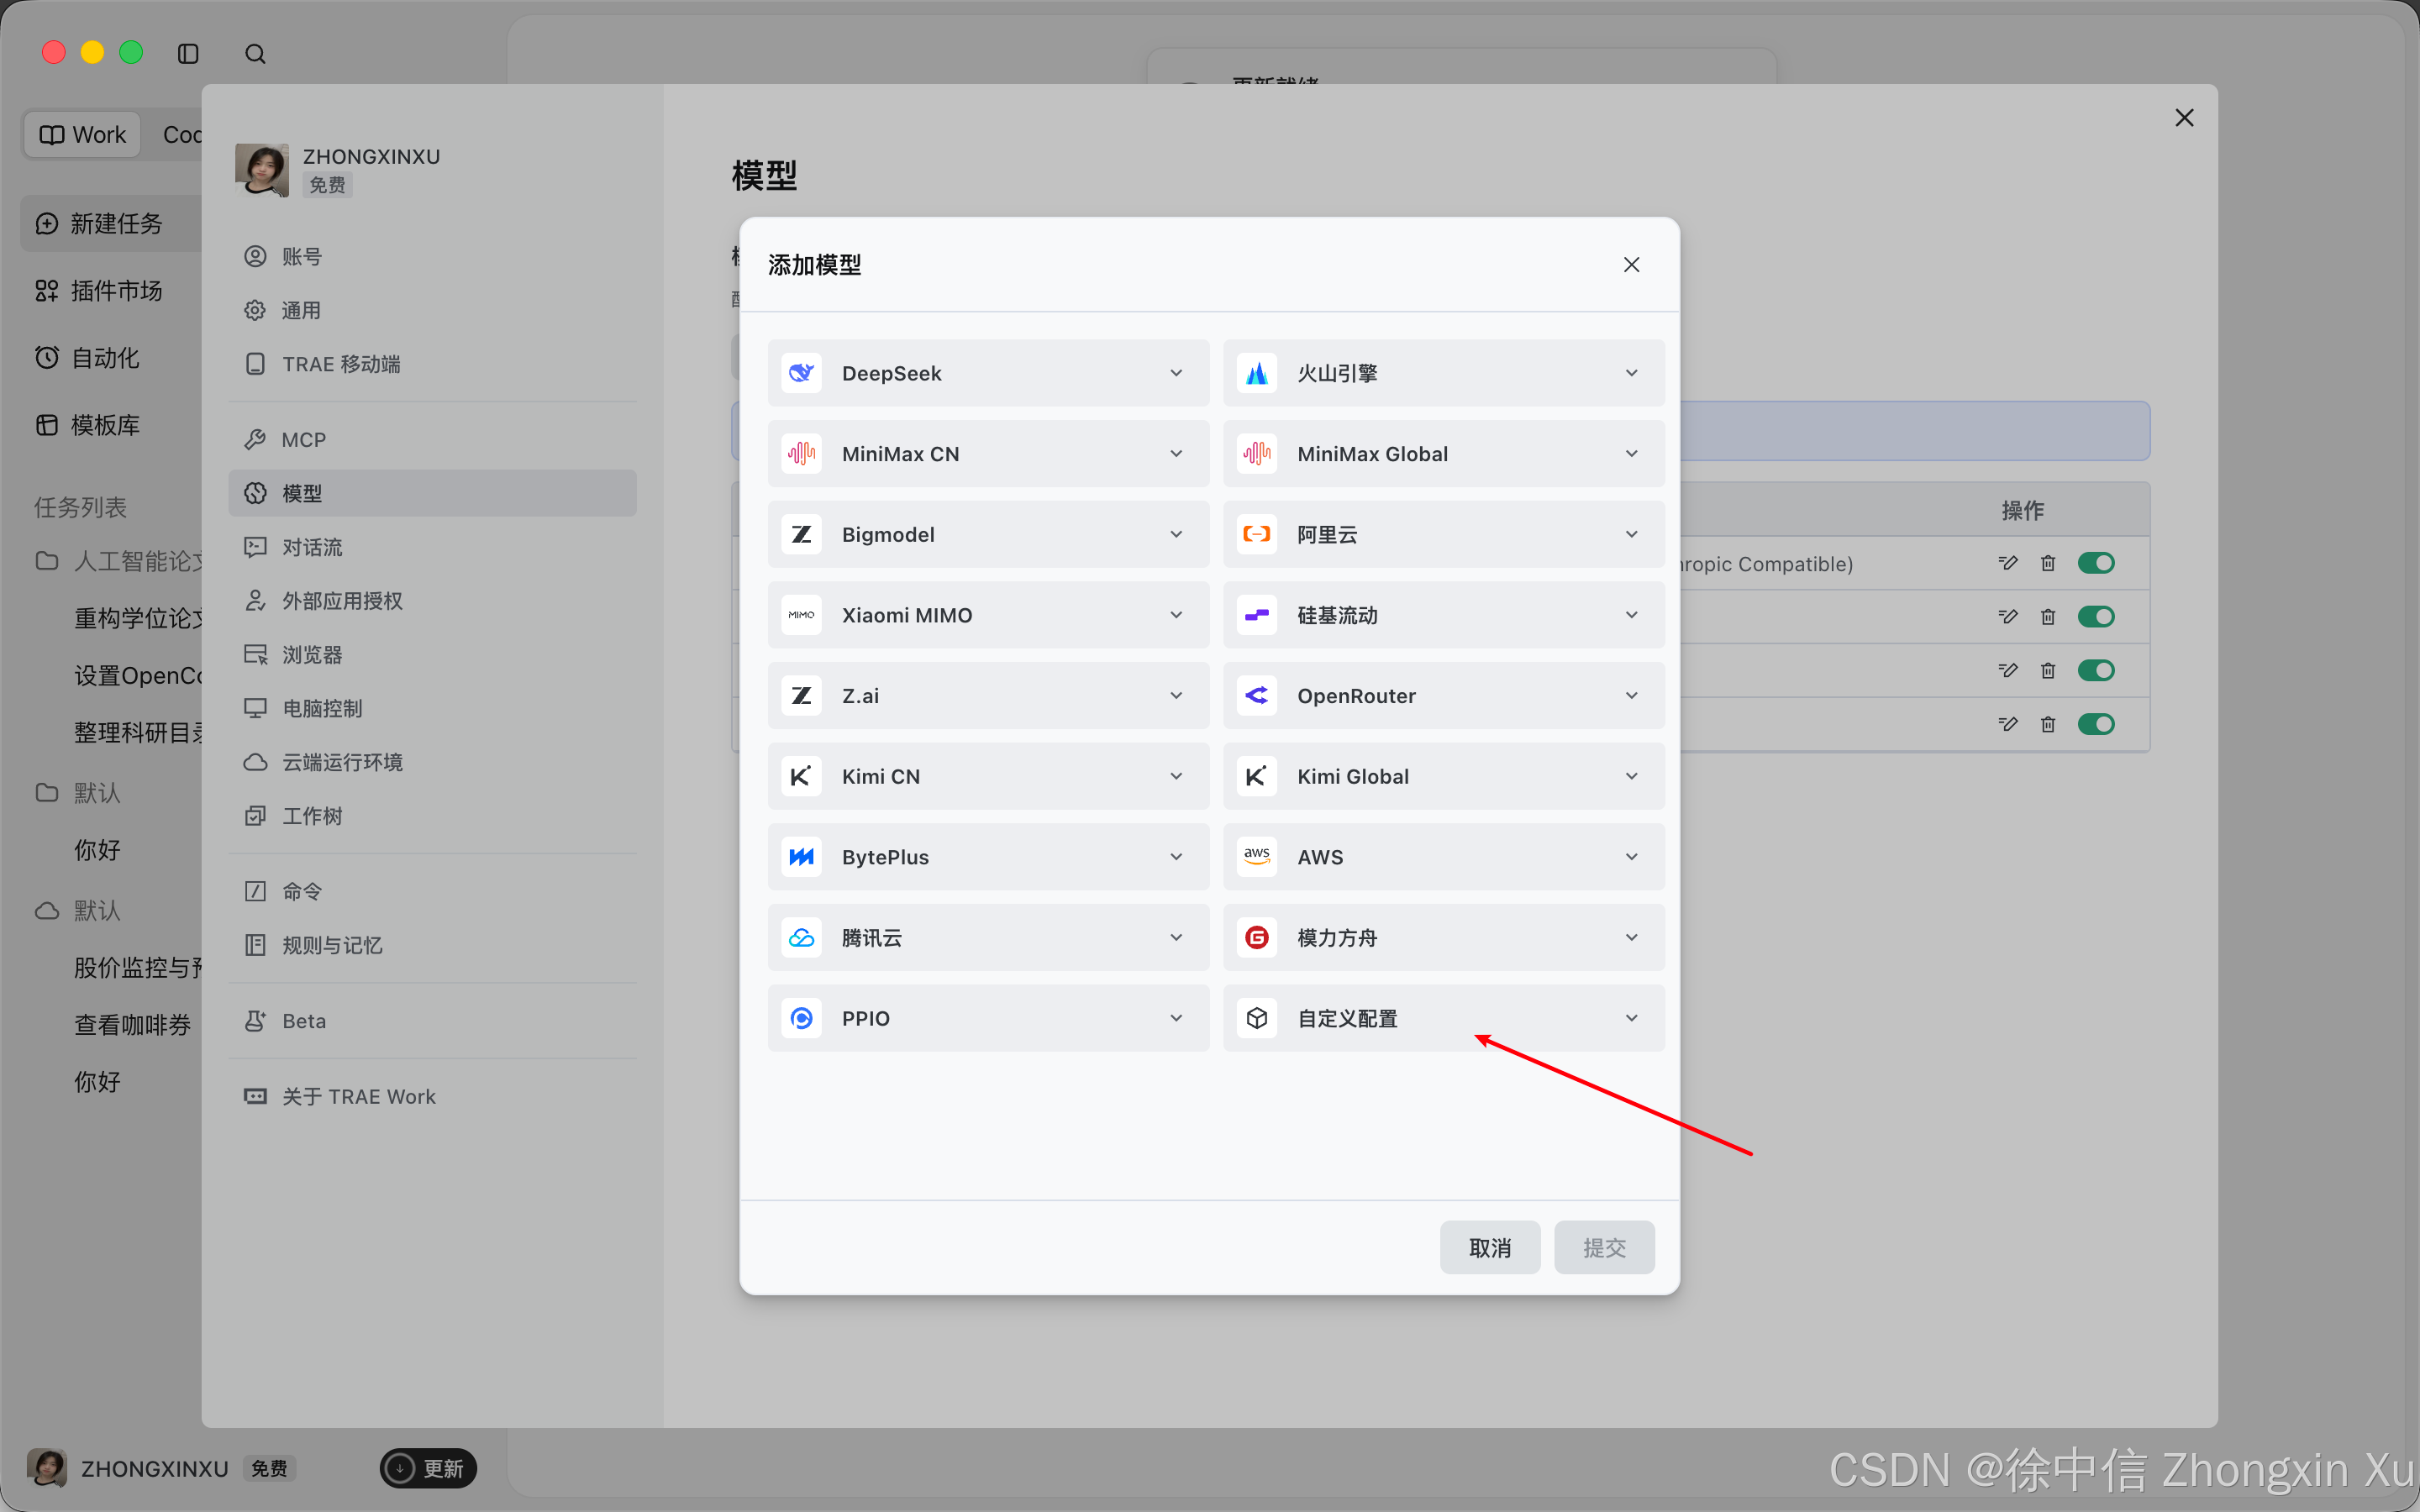Open MCP settings section
Viewport: 2420px width, 1512px height.
tap(432, 440)
